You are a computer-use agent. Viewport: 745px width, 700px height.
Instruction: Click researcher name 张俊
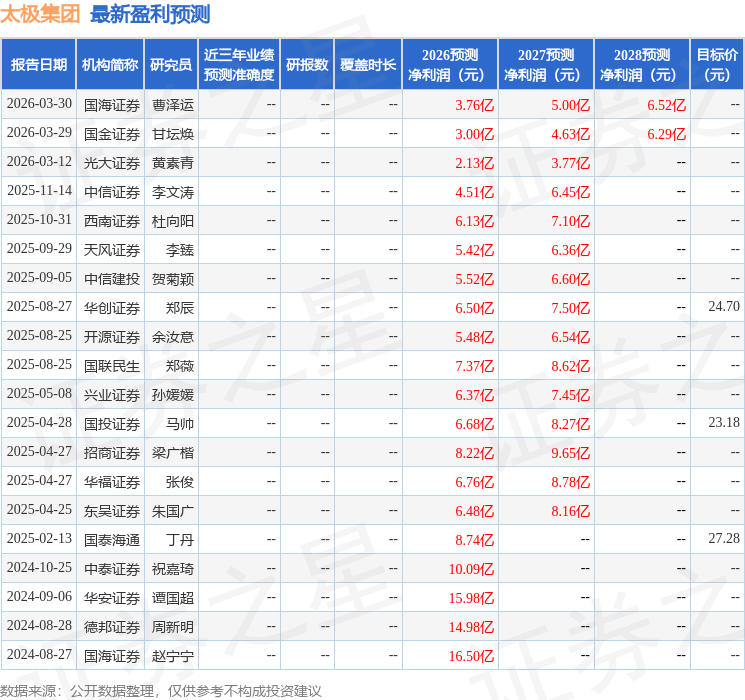(x=180, y=482)
